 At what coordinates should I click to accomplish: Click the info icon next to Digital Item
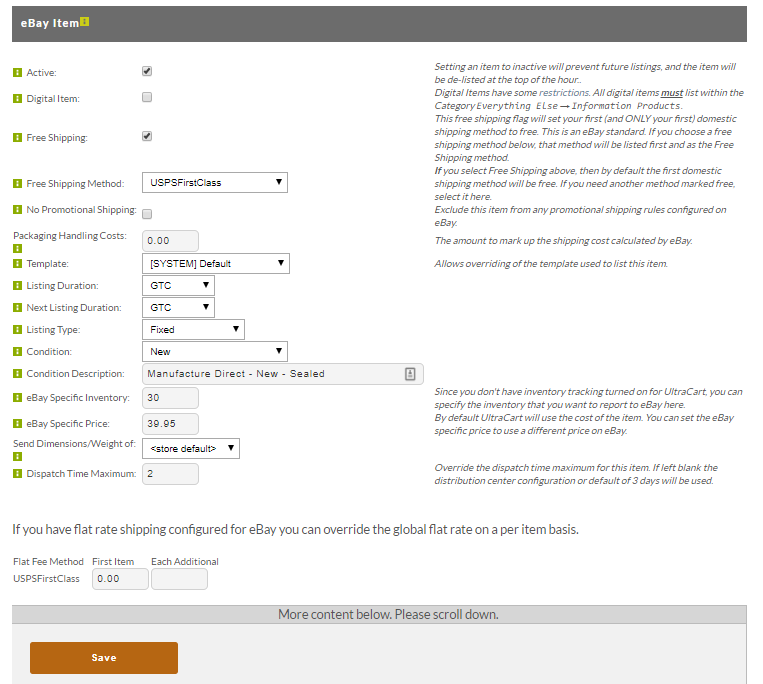(x=18, y=99)
